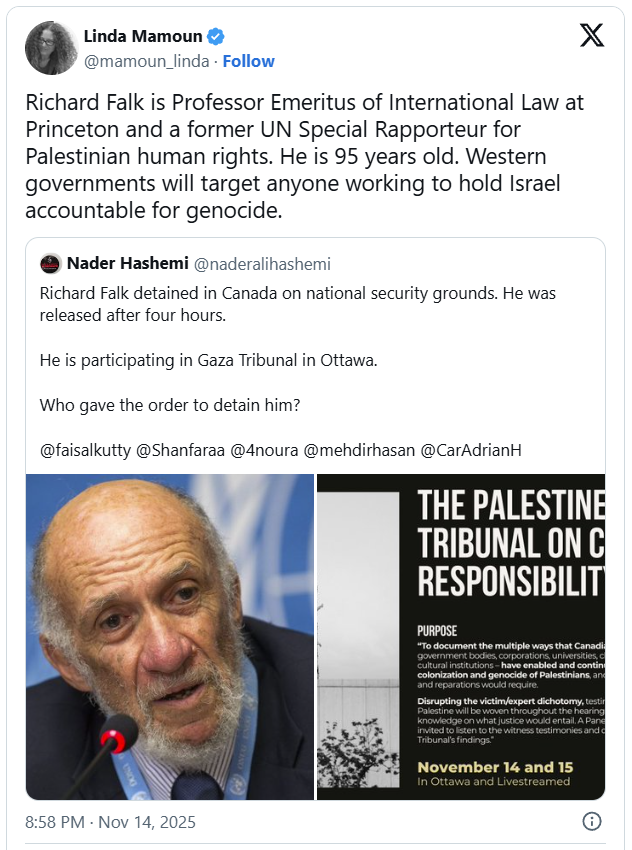Image resolution: width=632 pixels, height=850 pixels.
Task: Click the @naderalihashemi handle
Action: point(261,264)
